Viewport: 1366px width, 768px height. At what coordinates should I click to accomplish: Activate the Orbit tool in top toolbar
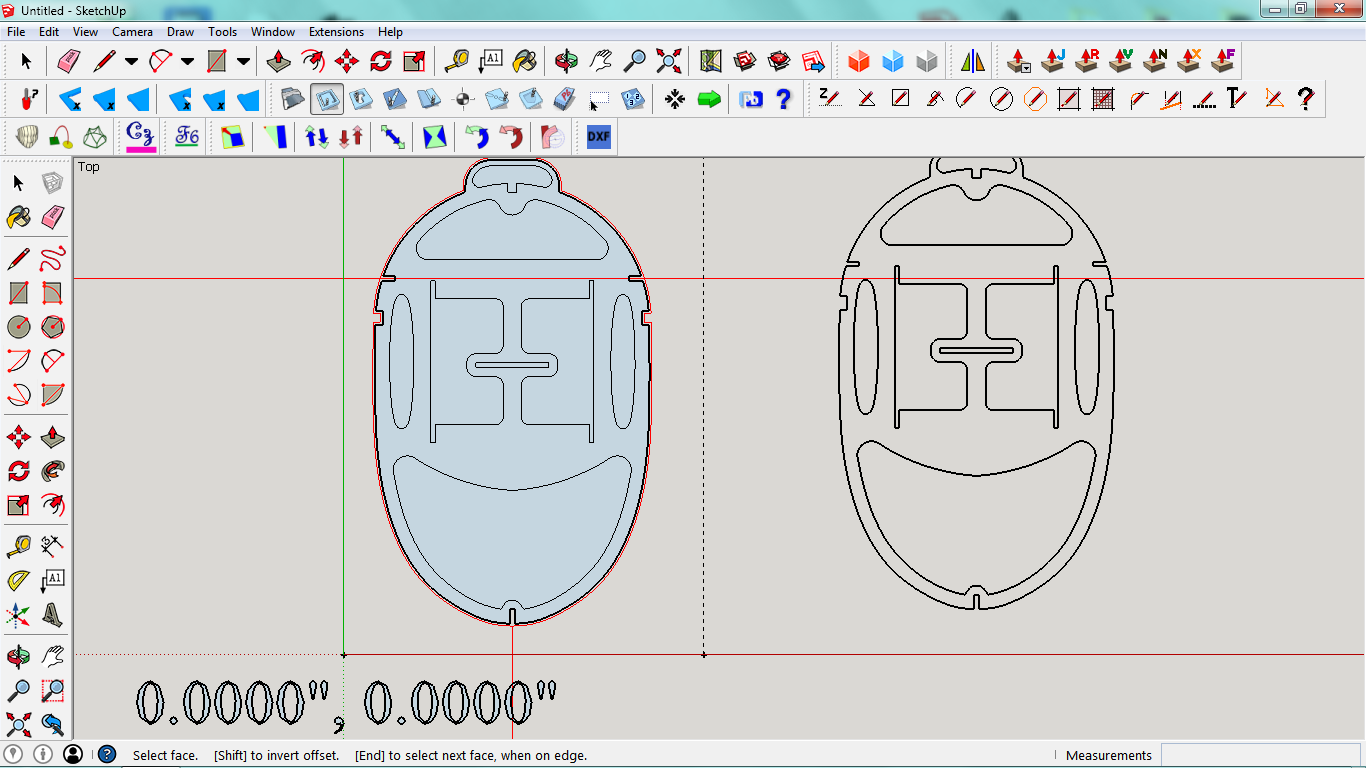point(566,62)
